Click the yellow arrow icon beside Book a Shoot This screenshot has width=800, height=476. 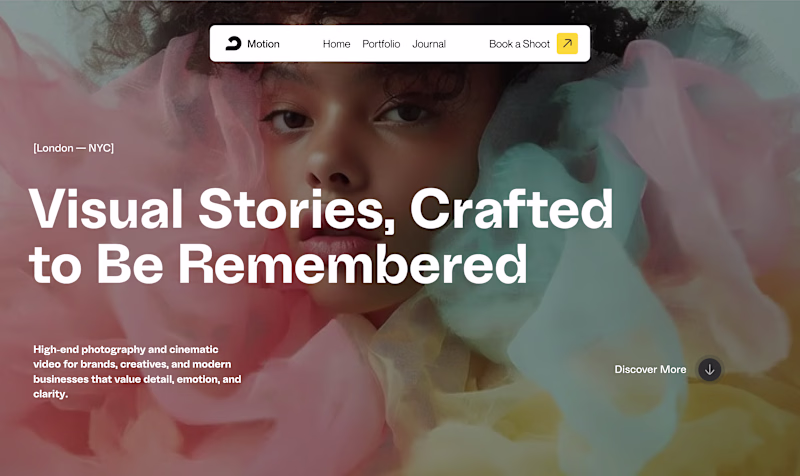click(567, 43)
